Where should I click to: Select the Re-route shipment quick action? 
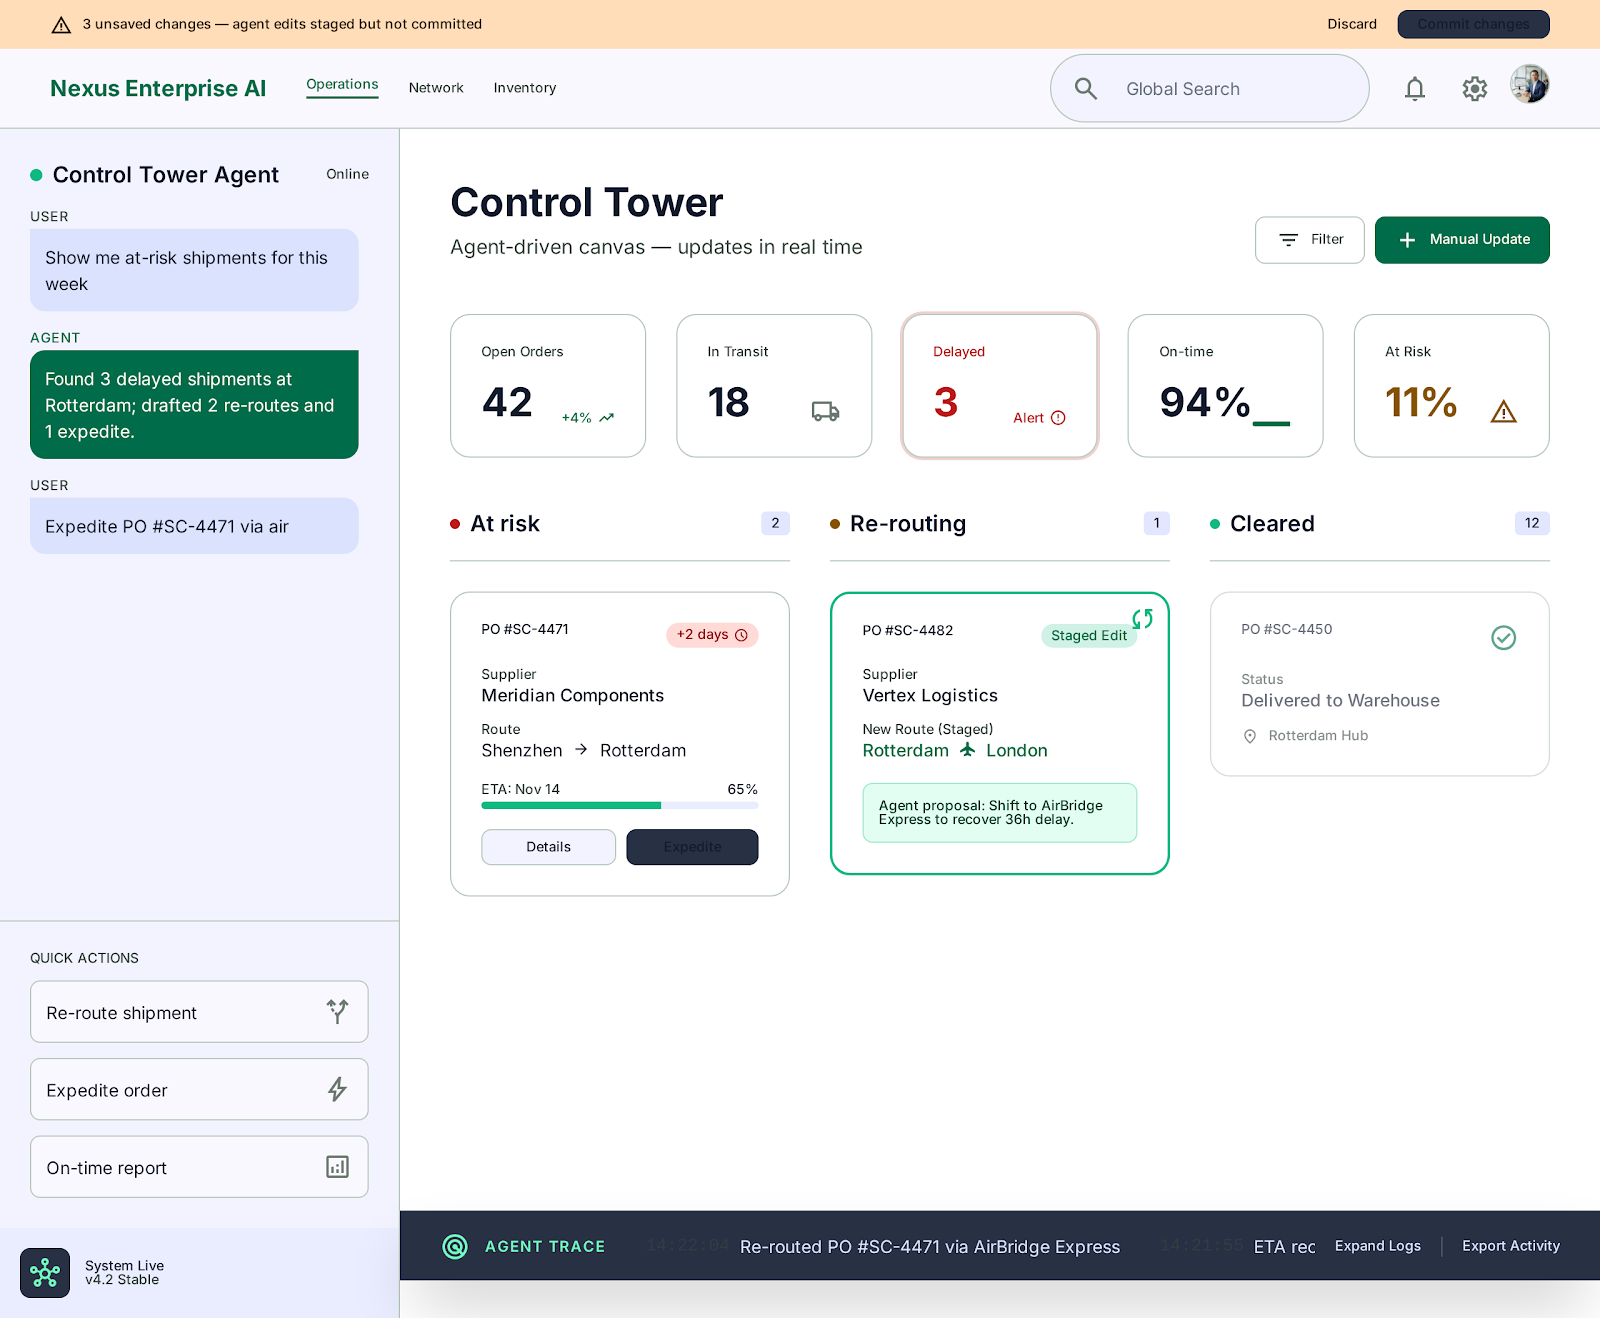click(199, 1012)
